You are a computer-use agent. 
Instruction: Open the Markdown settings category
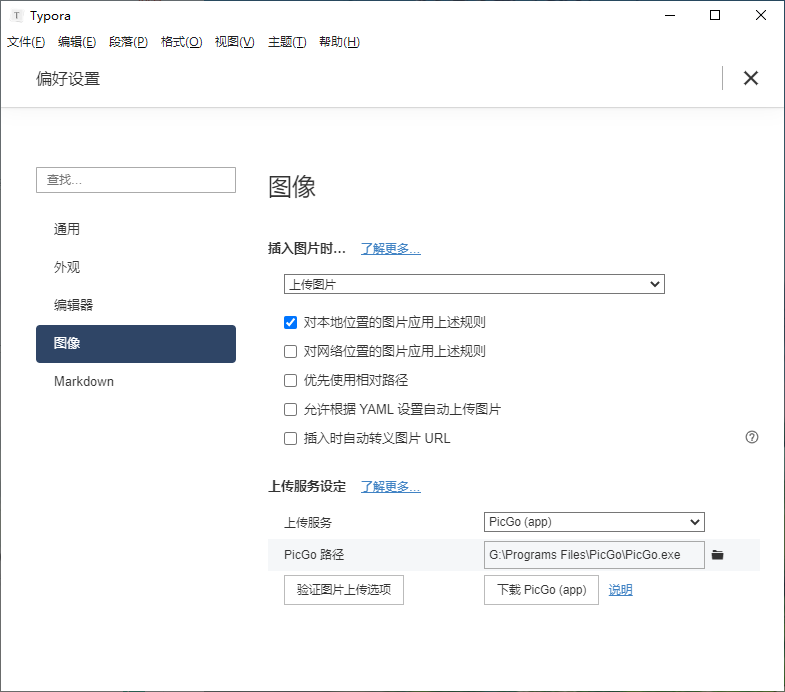pyautogui.click(x=136, y=382)
